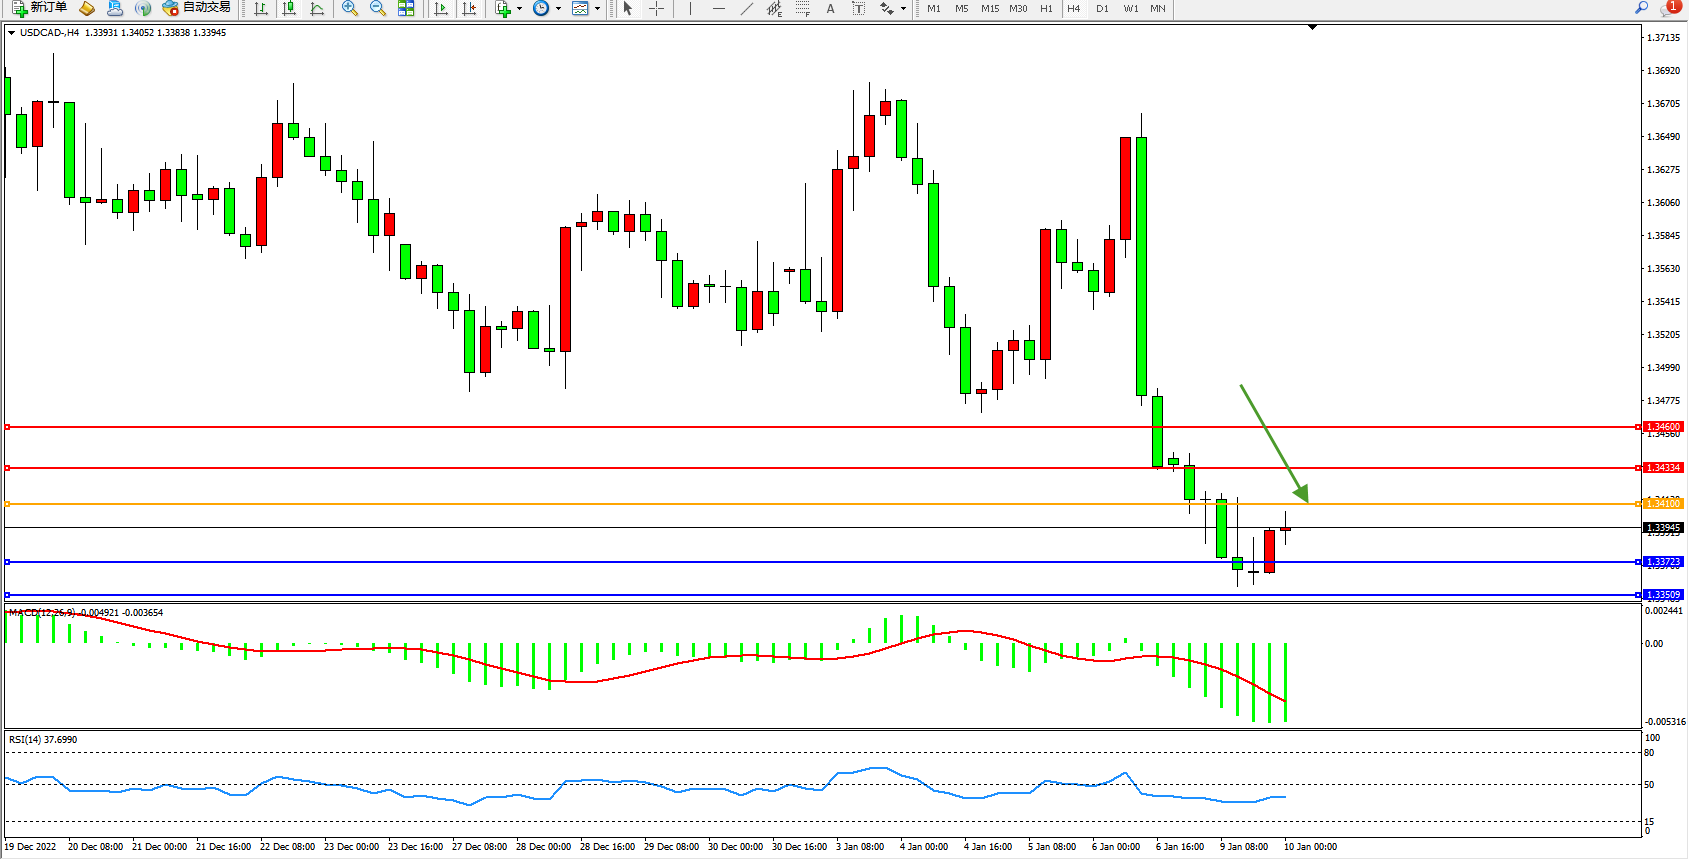Image resolution: width=1689 pixels, height=860 pixels.
Task: Click the 新订单 new order button
Action: [40, 8]
